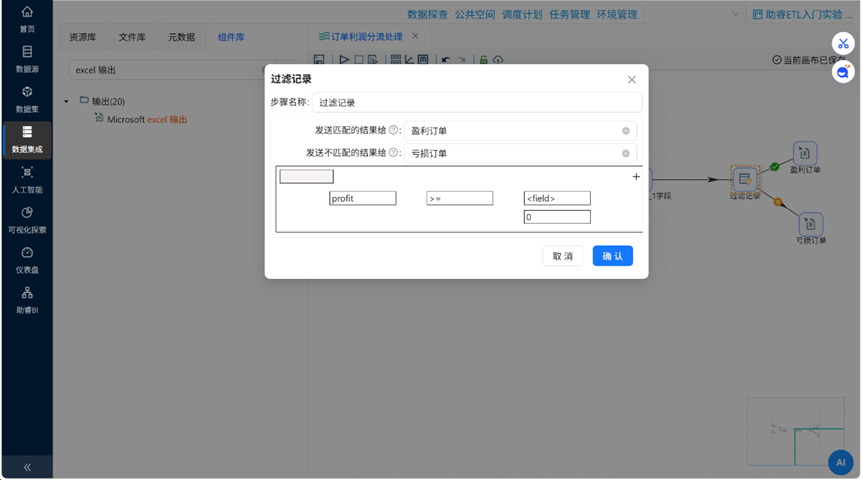
Task: Click the >= operator box
Action: point(460,198)
